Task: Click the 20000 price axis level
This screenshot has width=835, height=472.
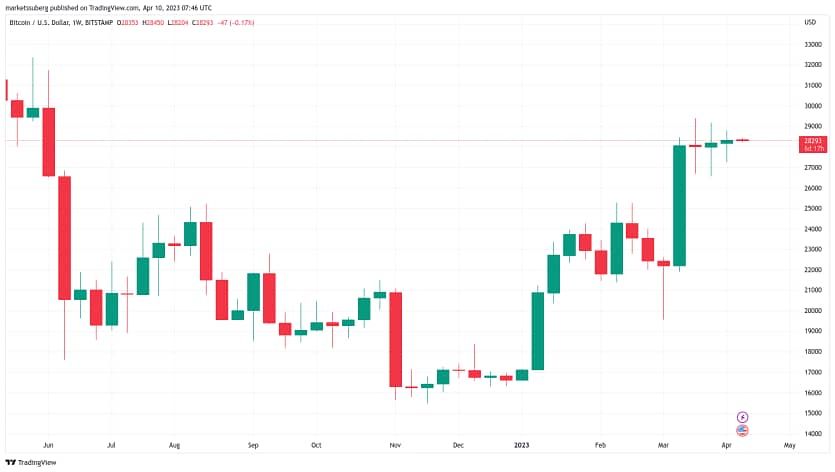Action: (813, 311)
